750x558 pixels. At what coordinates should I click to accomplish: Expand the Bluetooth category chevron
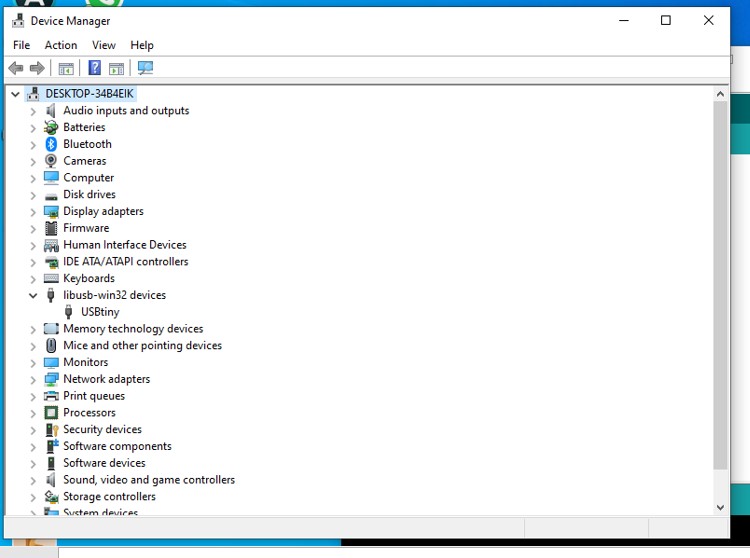(33, 145)
